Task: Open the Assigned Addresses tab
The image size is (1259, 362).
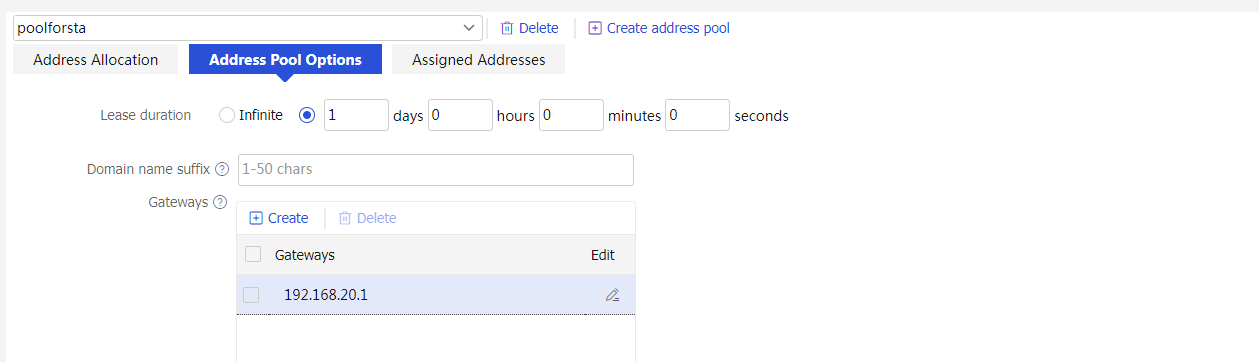Action: click(x=479, y=60)
